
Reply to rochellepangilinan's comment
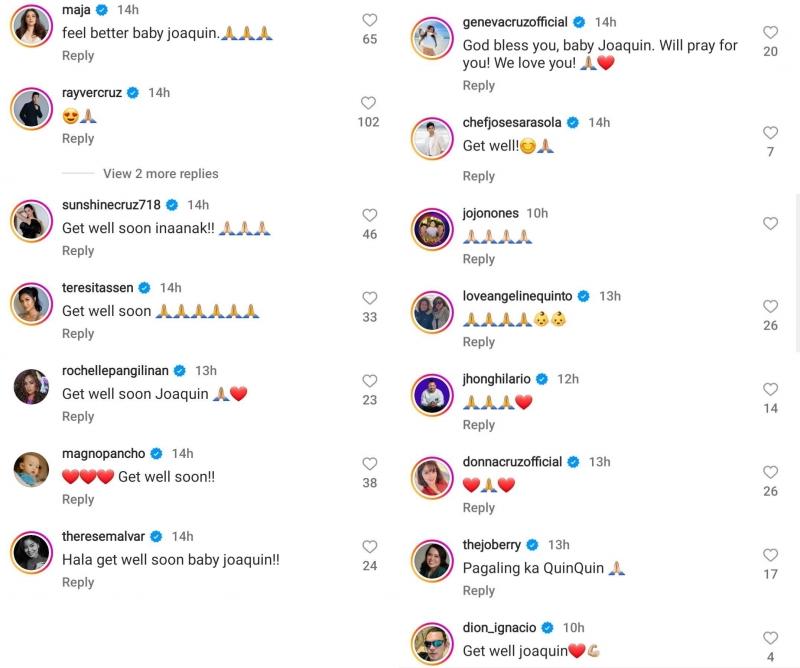pos(78,416)
